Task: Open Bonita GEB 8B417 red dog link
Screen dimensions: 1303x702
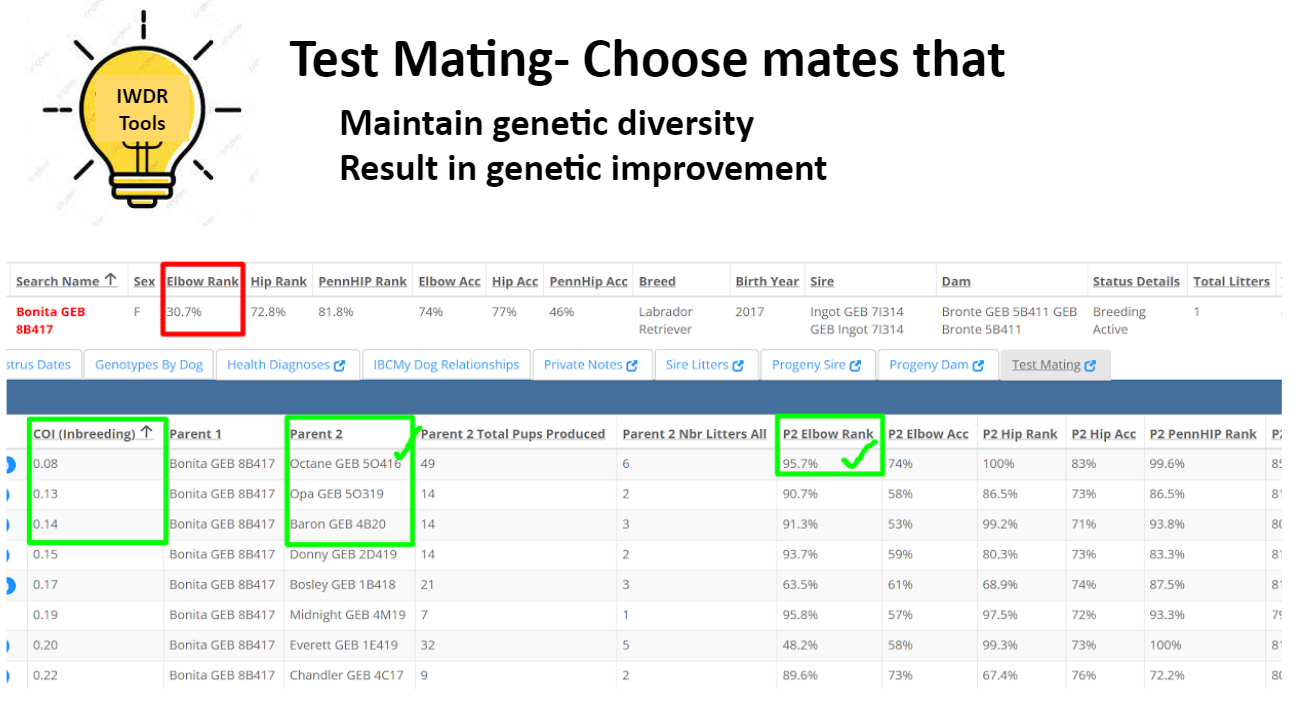Action: [51, 320]
